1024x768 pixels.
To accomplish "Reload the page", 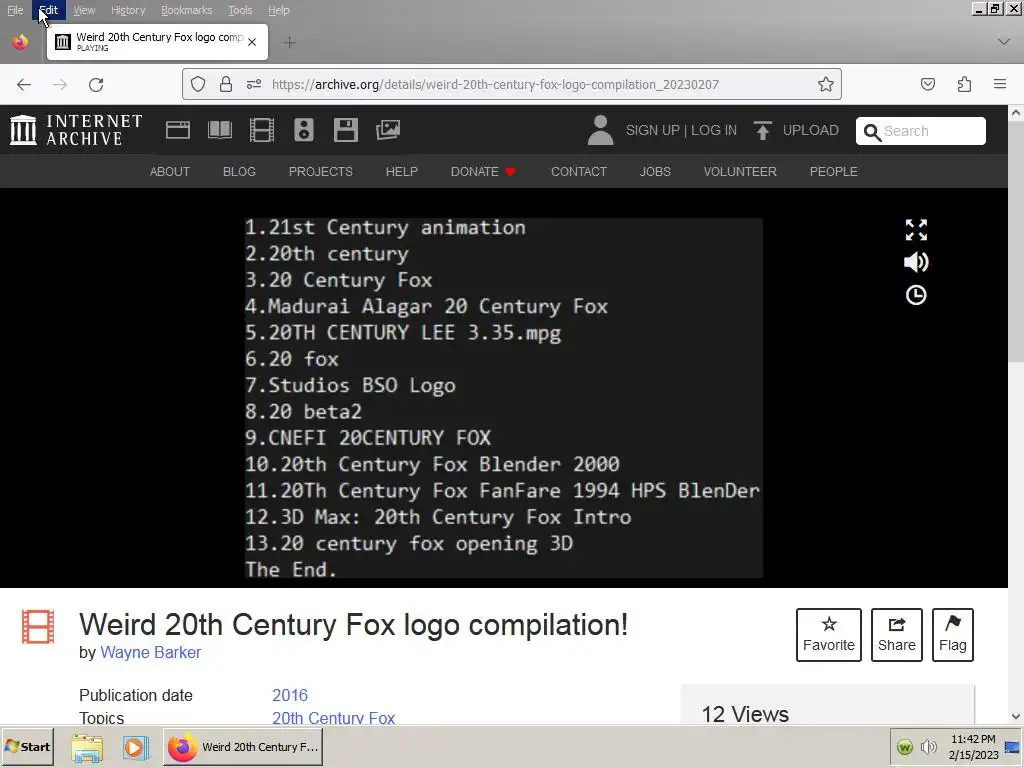I will [96, 84].
